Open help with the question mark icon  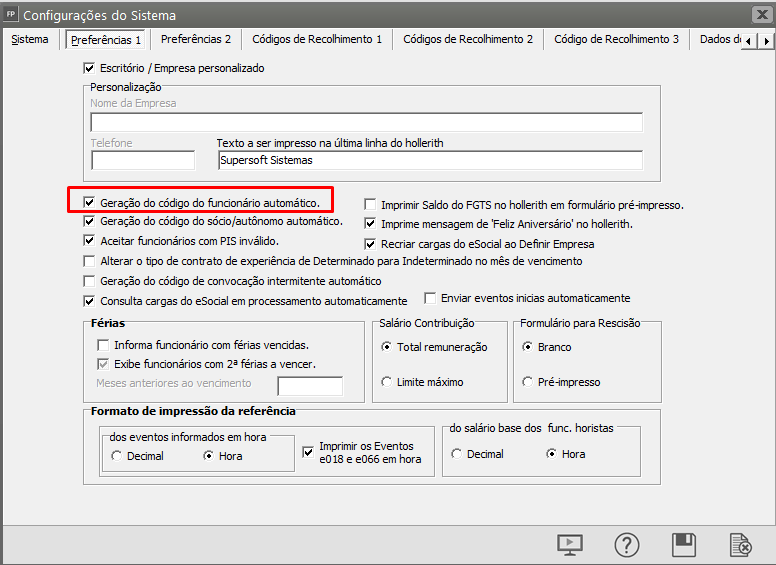point(626,545)
